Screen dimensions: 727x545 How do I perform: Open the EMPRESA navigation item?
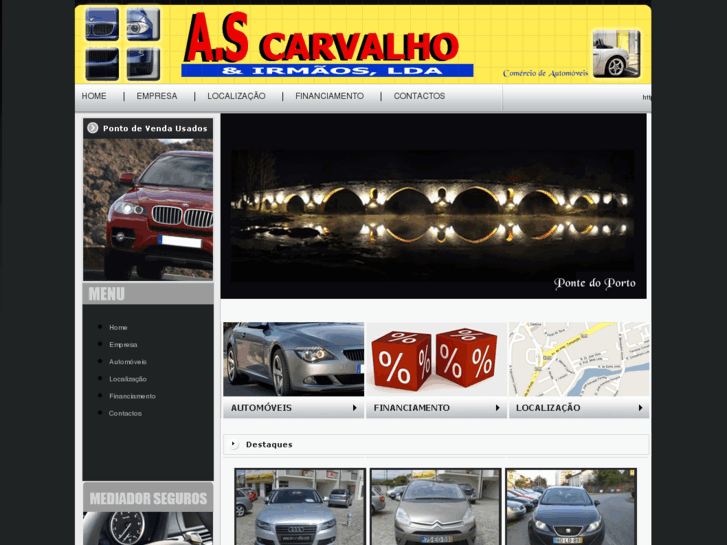click(x=157, y=96)
